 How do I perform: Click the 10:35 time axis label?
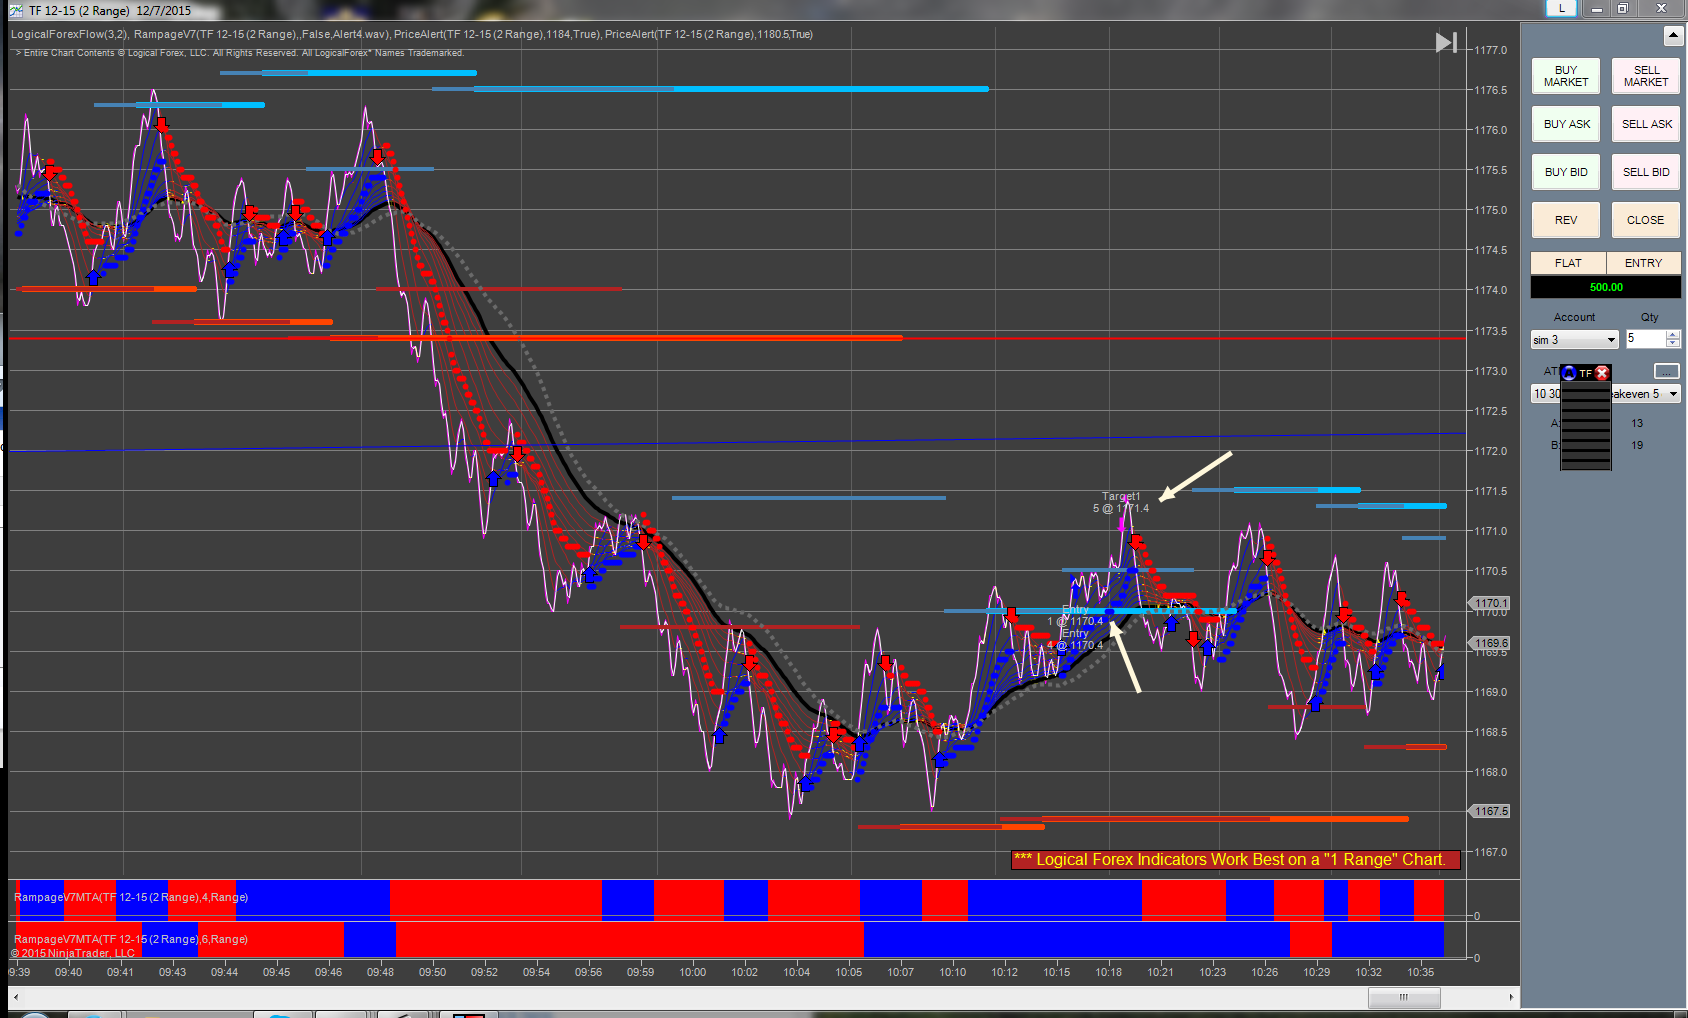tap(1421, 972)
